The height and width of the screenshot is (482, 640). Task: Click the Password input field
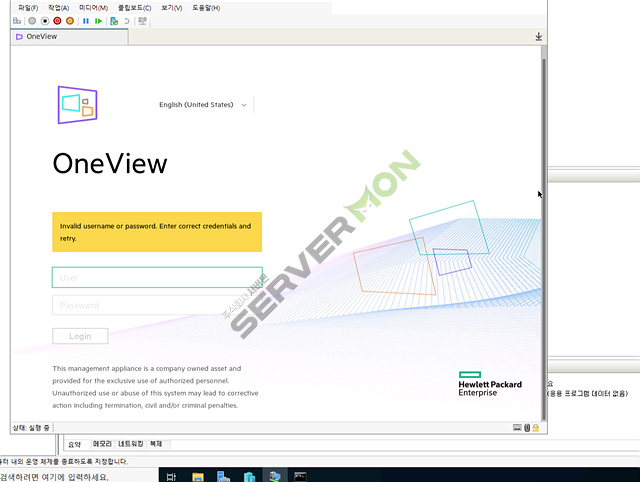(157, 305)
